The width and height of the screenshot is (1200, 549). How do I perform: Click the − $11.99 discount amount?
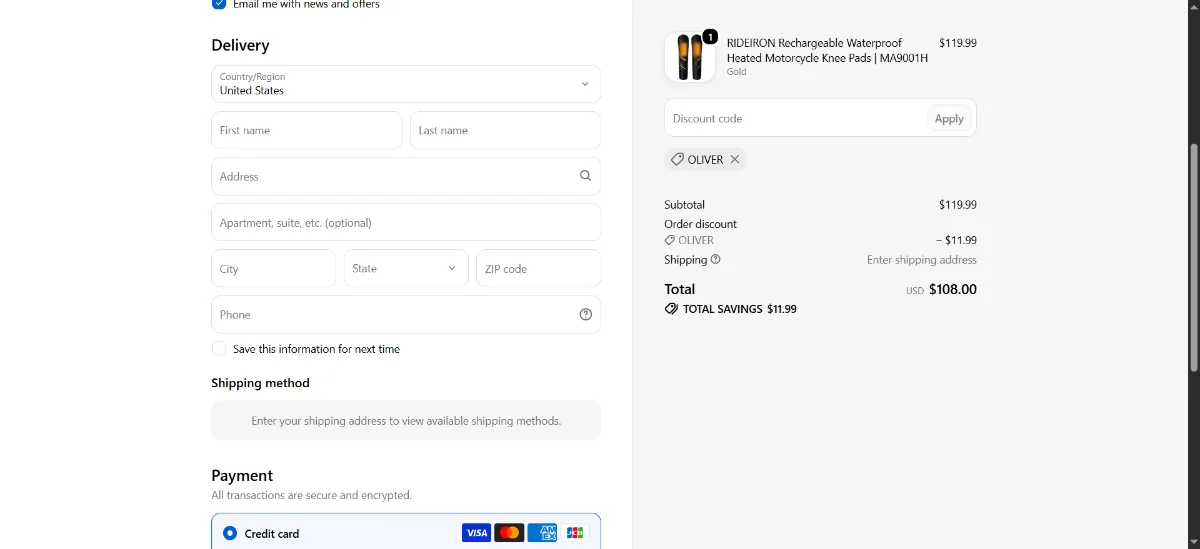point(957,240)
